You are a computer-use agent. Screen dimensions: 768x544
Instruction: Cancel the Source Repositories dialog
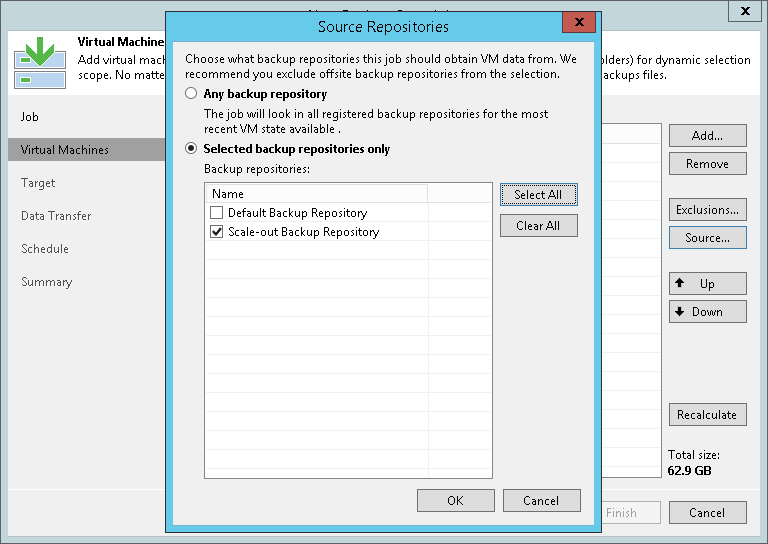pyautogui.click(x=541, y=500)
